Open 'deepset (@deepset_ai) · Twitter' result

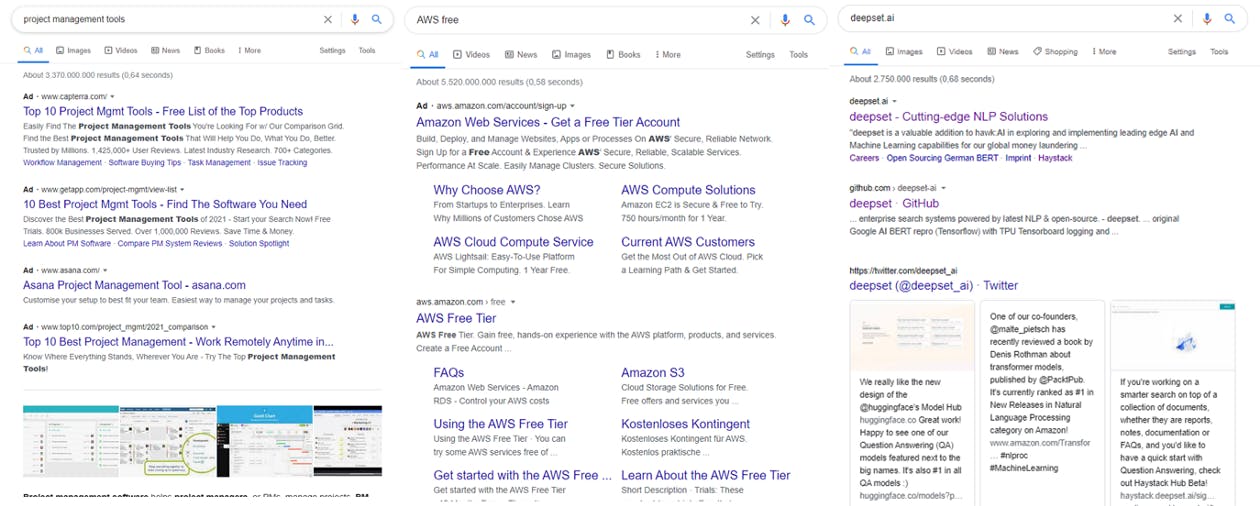(x=933, y=286)
